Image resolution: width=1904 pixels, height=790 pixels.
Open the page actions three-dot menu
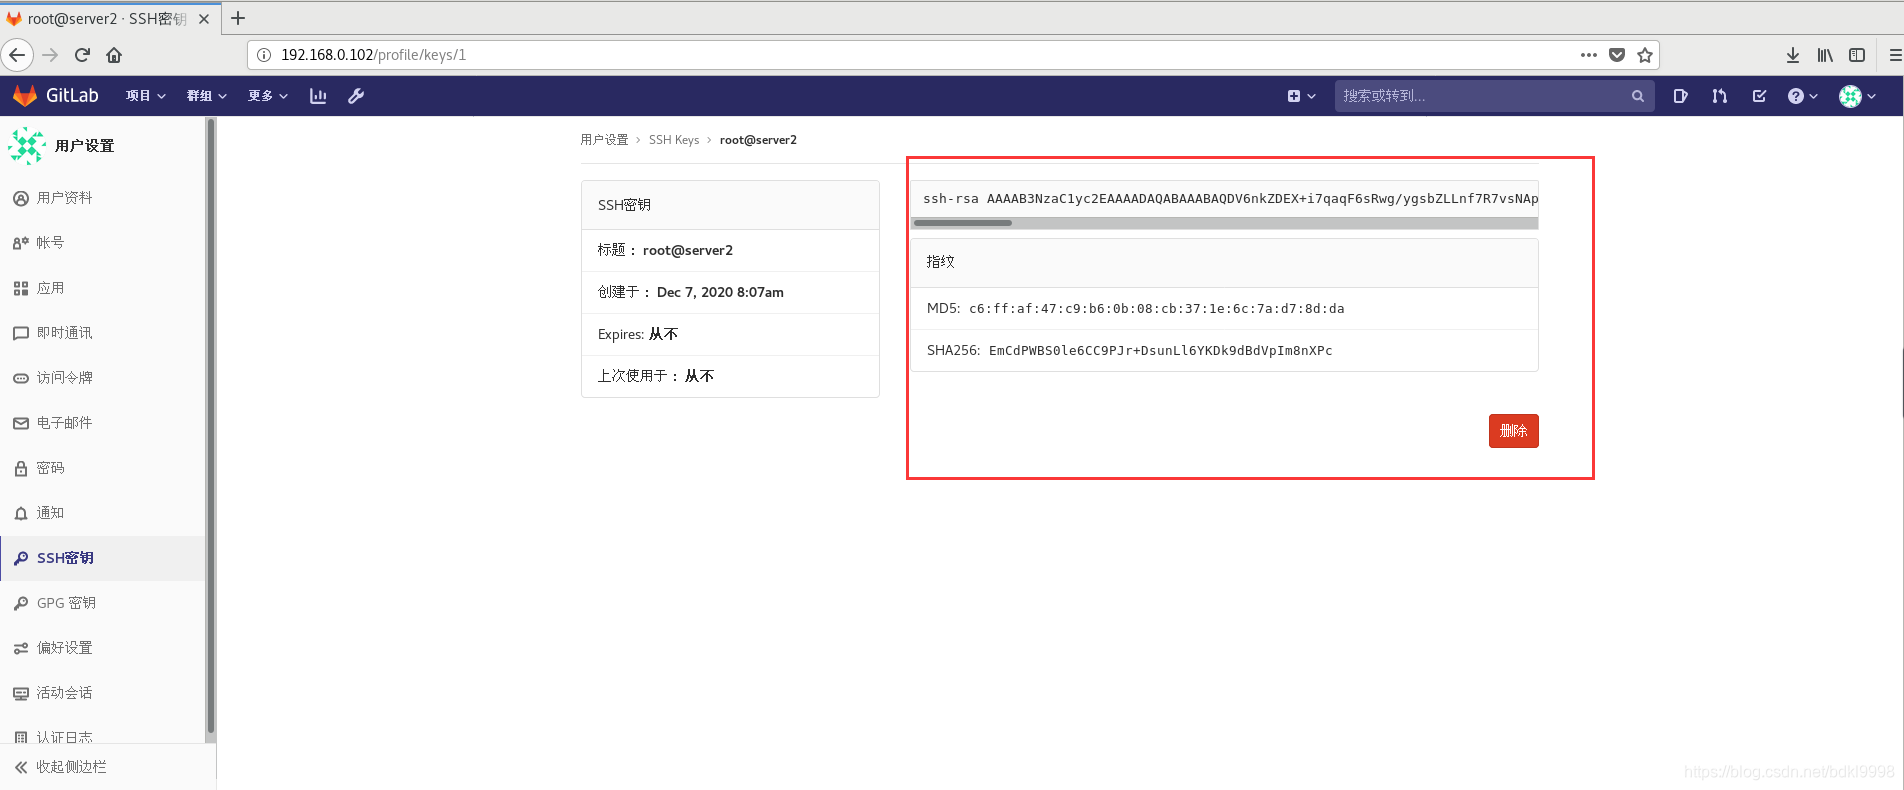pyautogui.click(x=1588, y=55)
